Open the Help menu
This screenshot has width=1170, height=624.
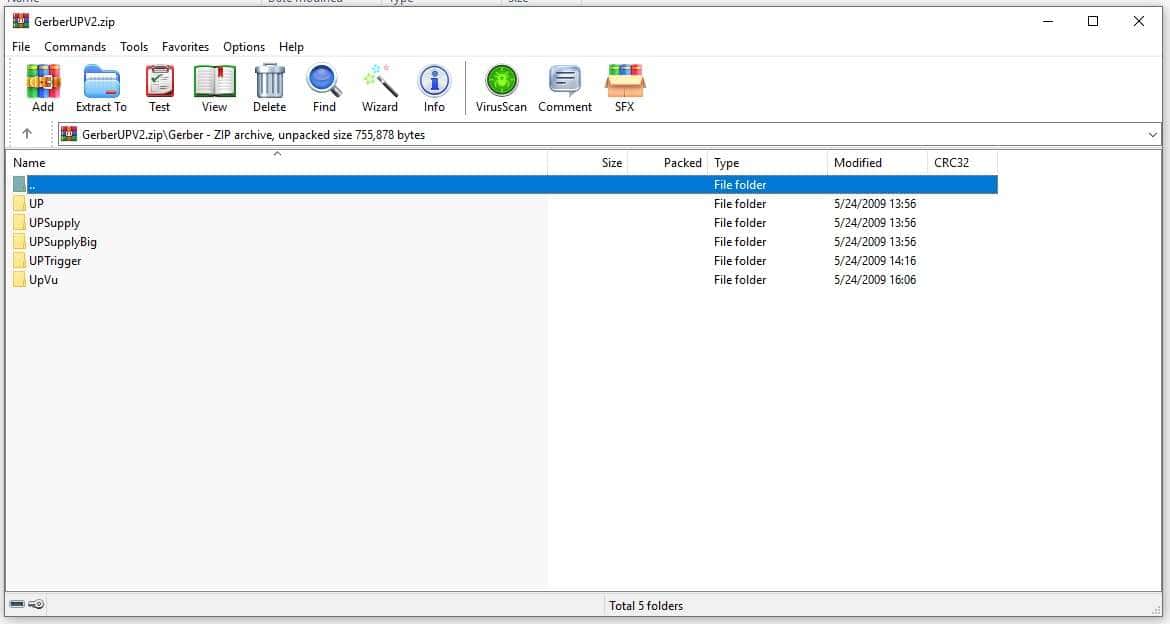291,46
